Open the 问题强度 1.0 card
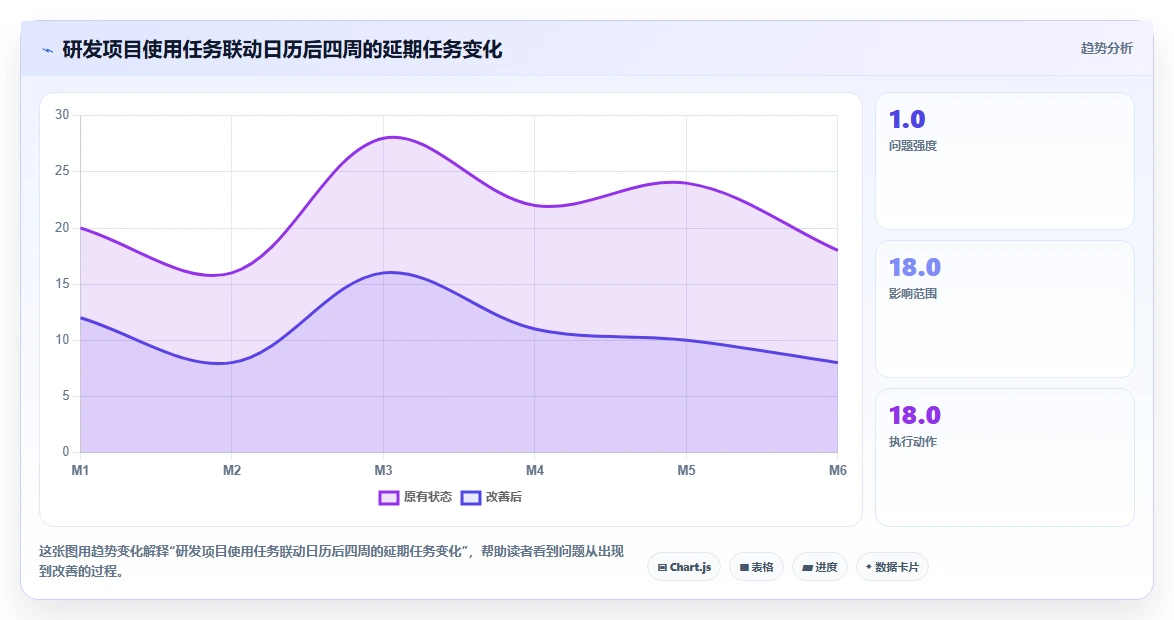The image size is (1174, 620). coord(1005,161)
